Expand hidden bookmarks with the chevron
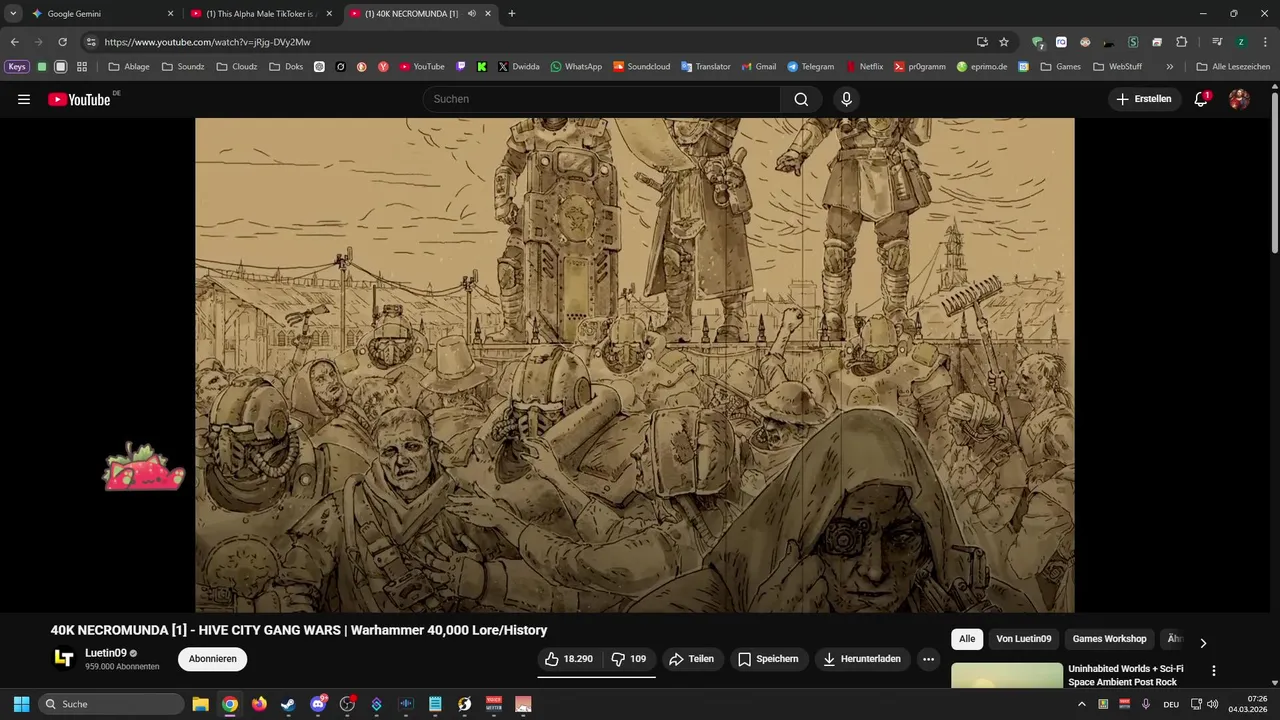Viewport: 1280px width, 720px height. tap(1170, 67)
